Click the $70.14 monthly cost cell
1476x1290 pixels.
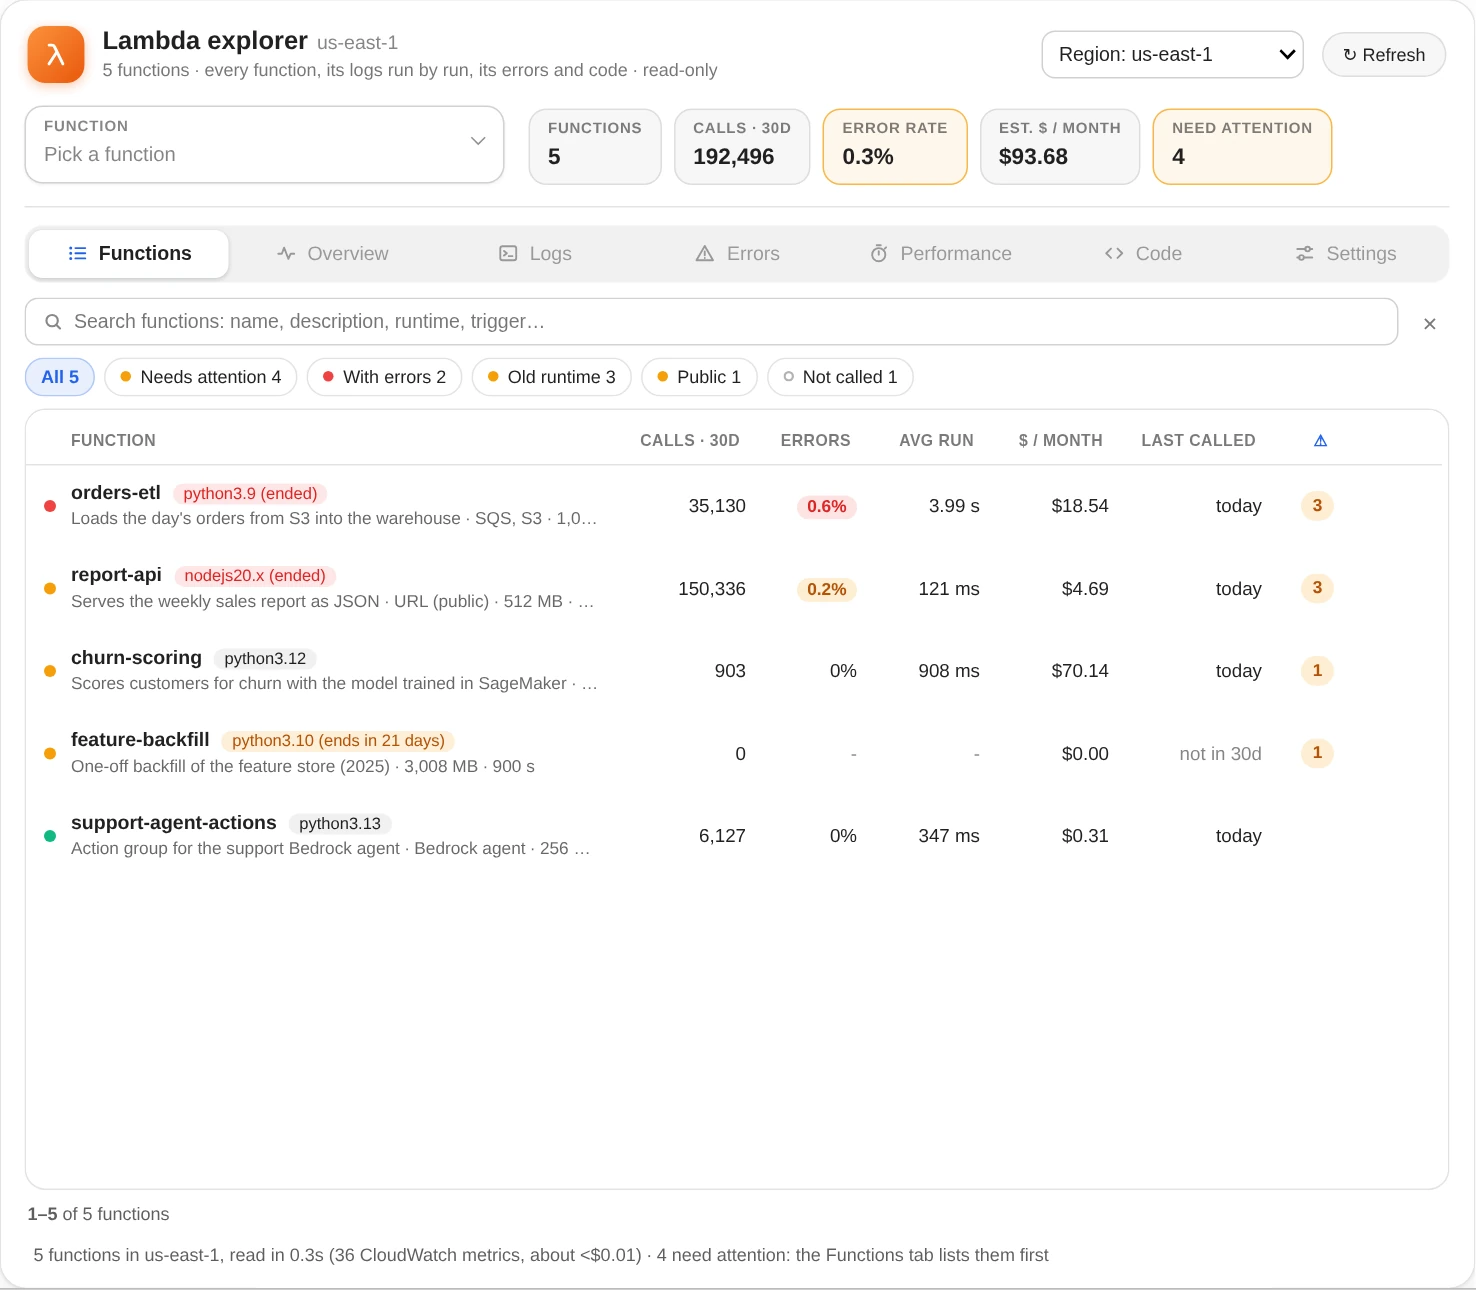point(1080,671)
